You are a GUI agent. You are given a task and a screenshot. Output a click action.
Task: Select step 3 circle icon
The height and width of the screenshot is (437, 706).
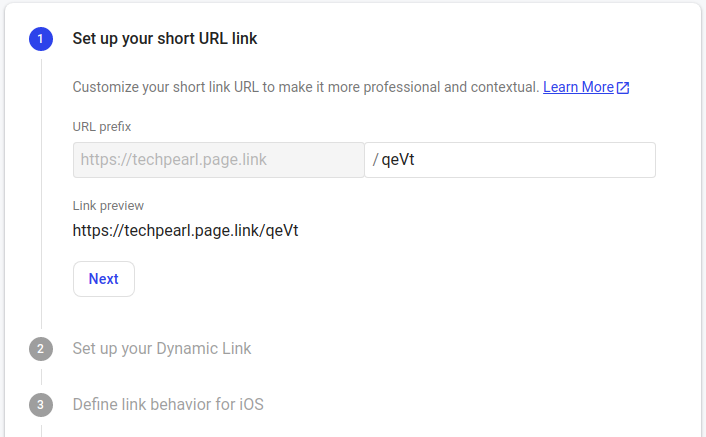pyautogui.click(x=41, y=405)
